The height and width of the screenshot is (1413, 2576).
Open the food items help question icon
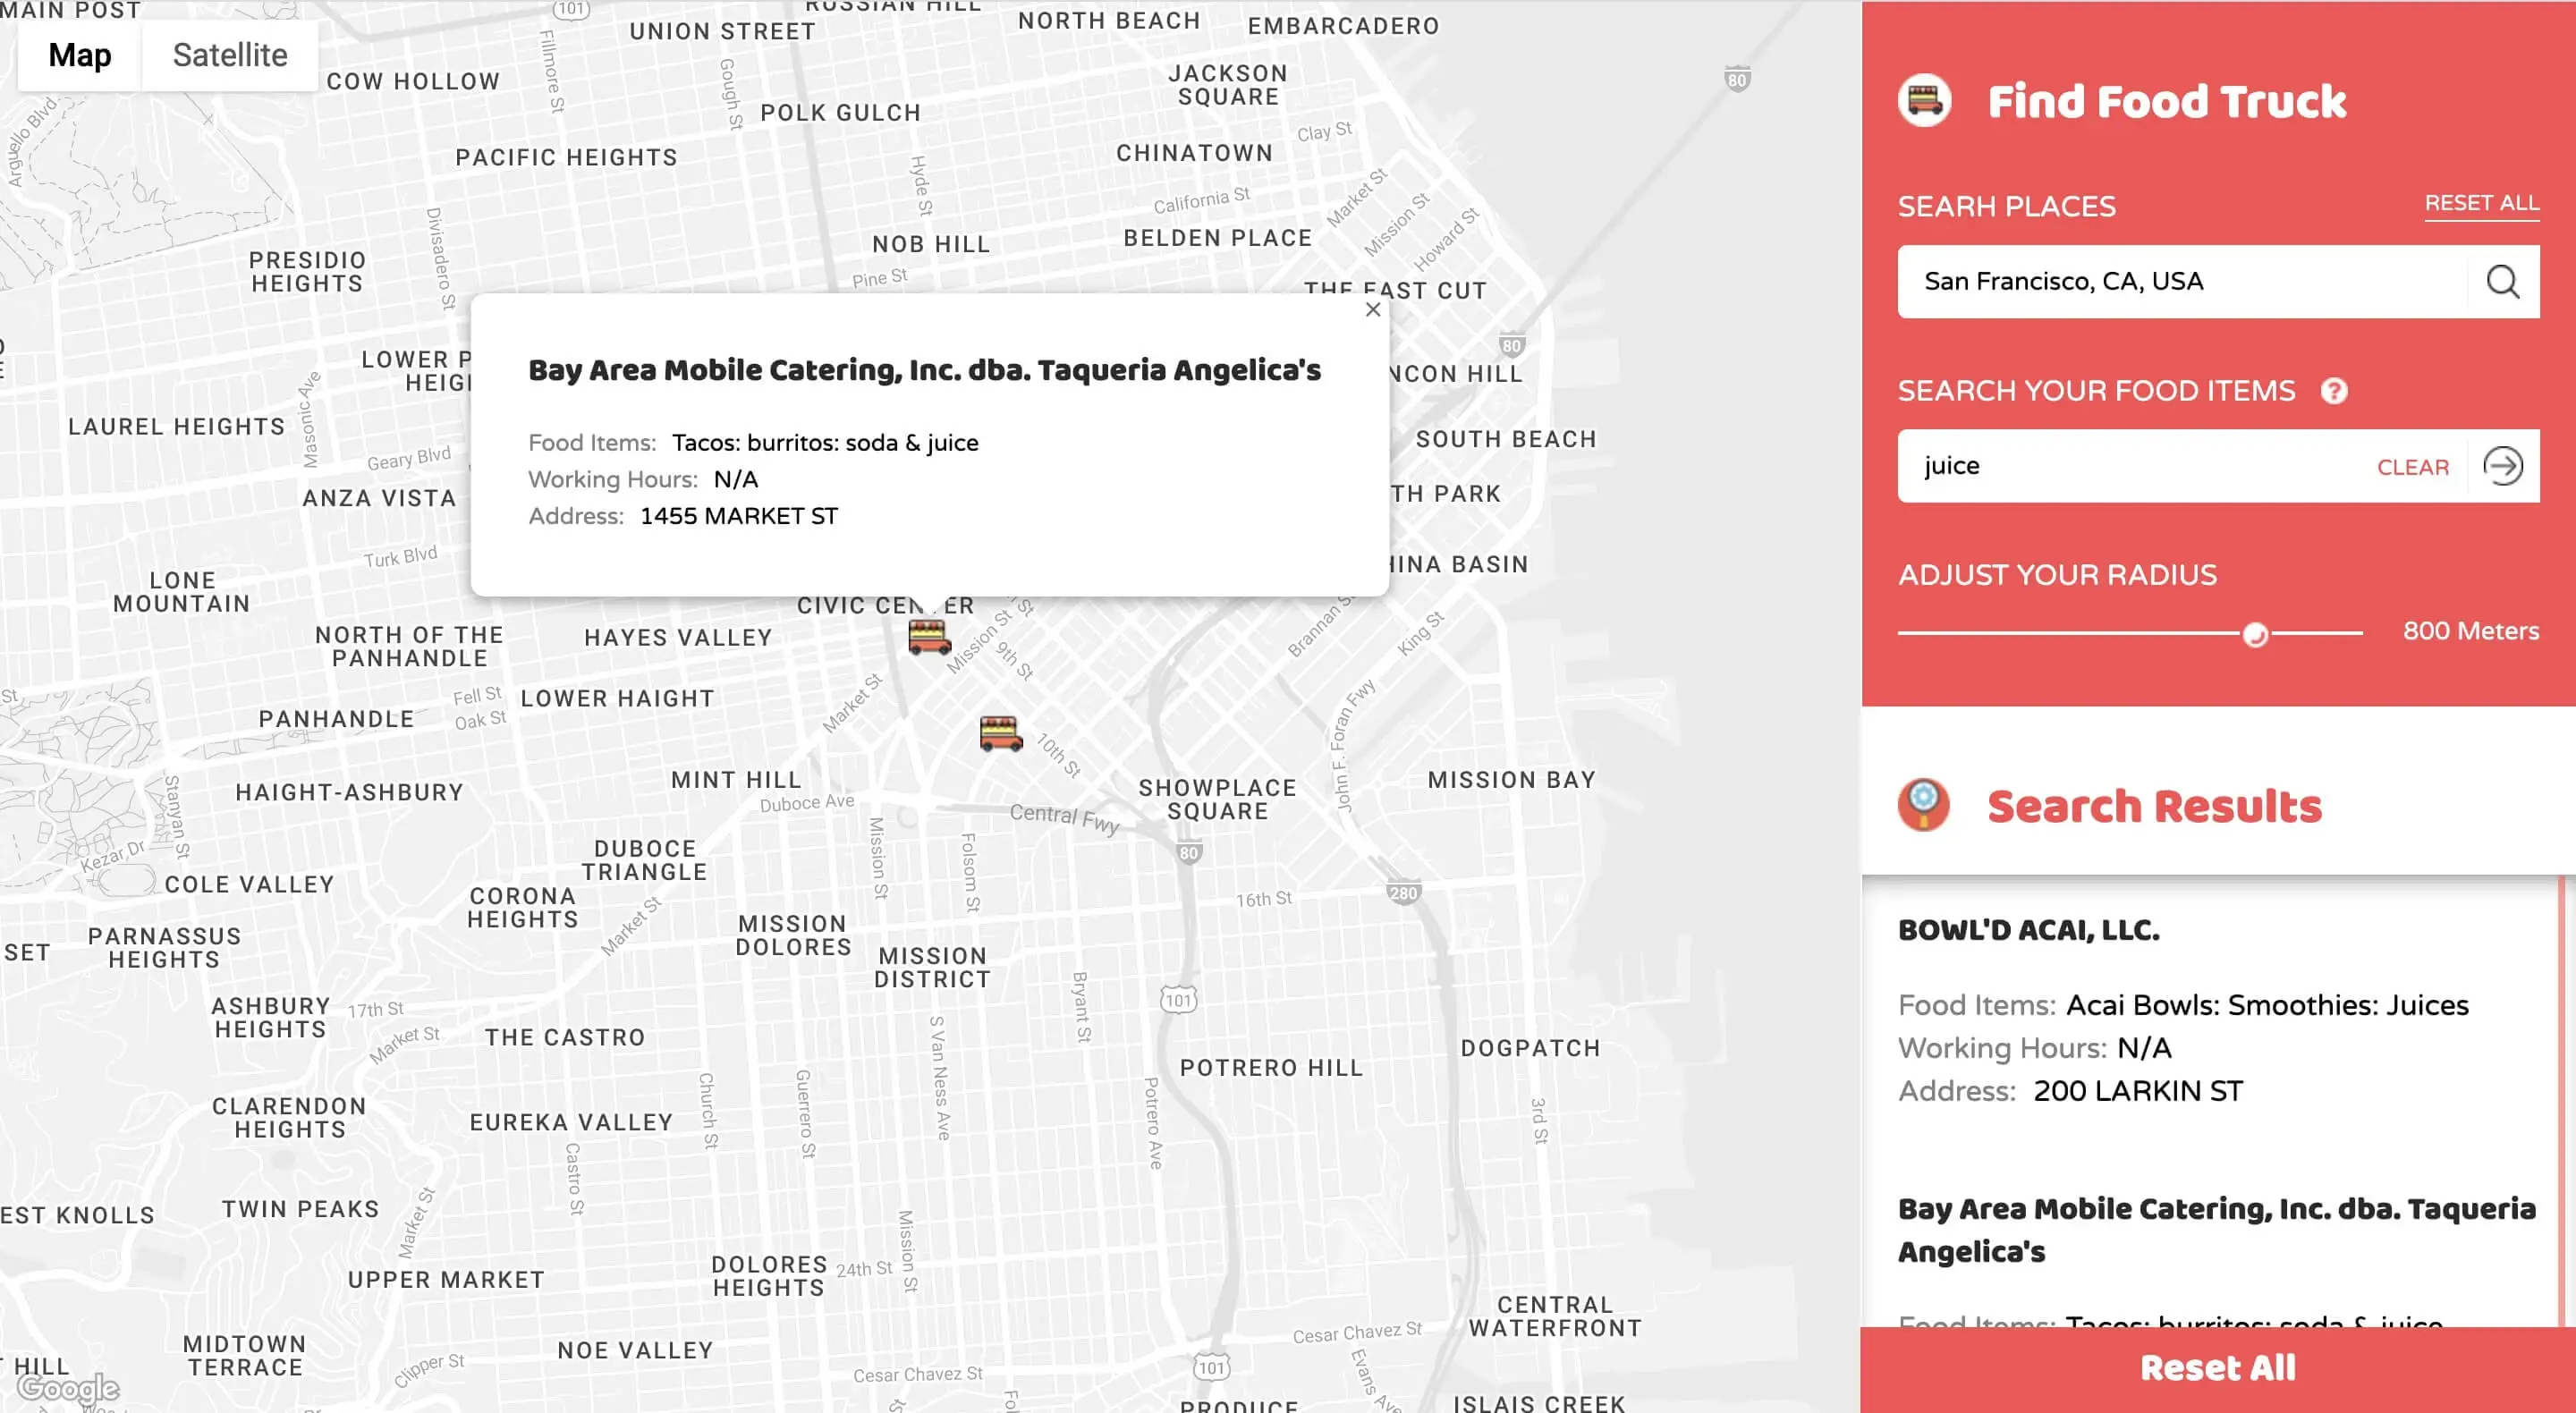click(x=2334, y=391)
